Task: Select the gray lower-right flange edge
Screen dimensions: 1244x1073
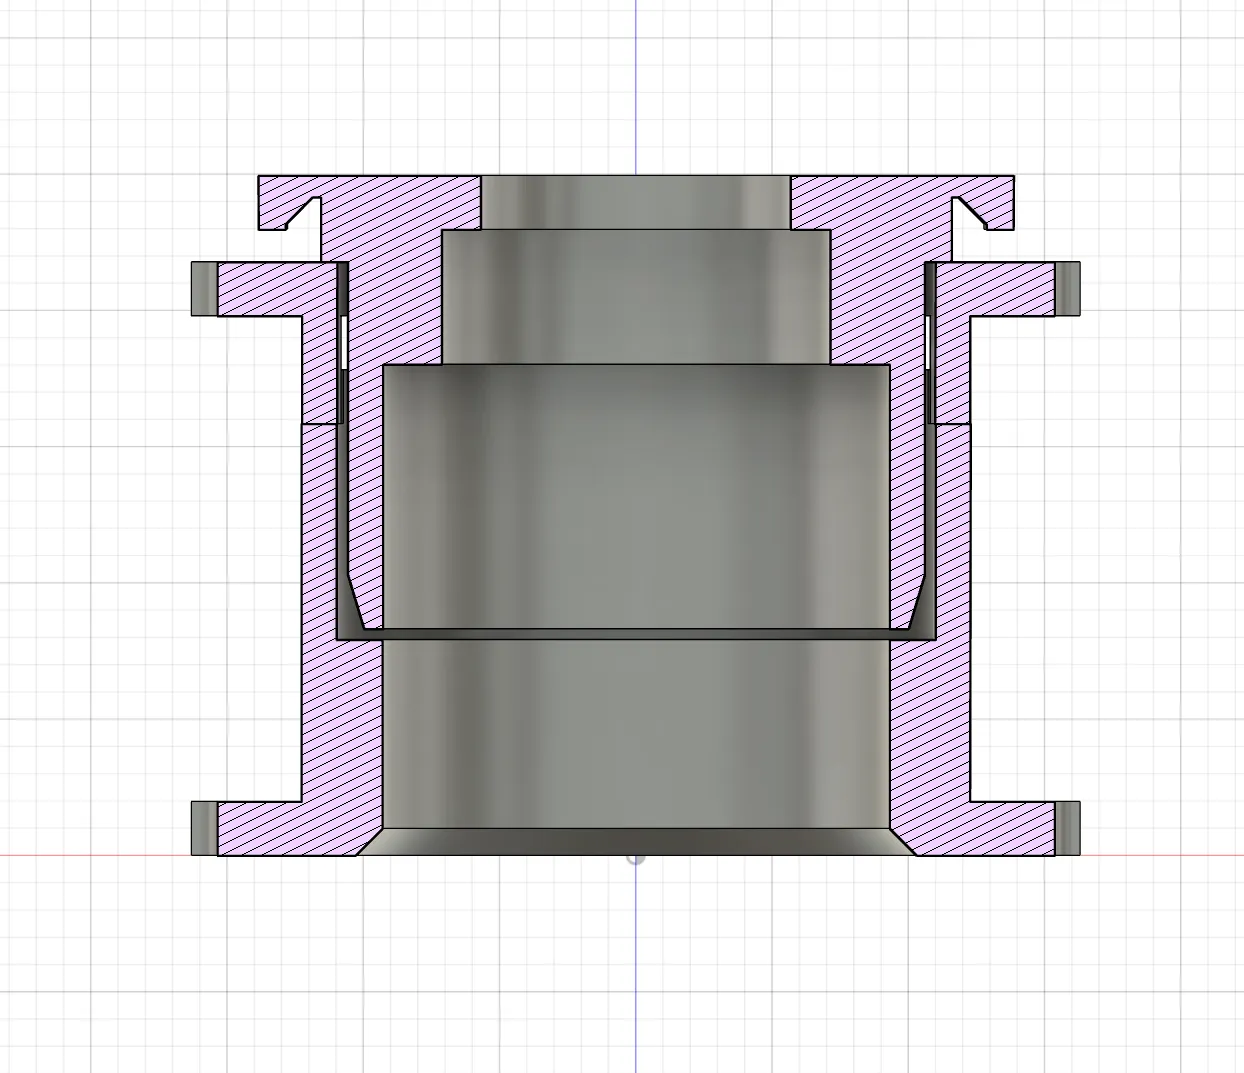Action: pyautogui.click(x=1068, y=828)
